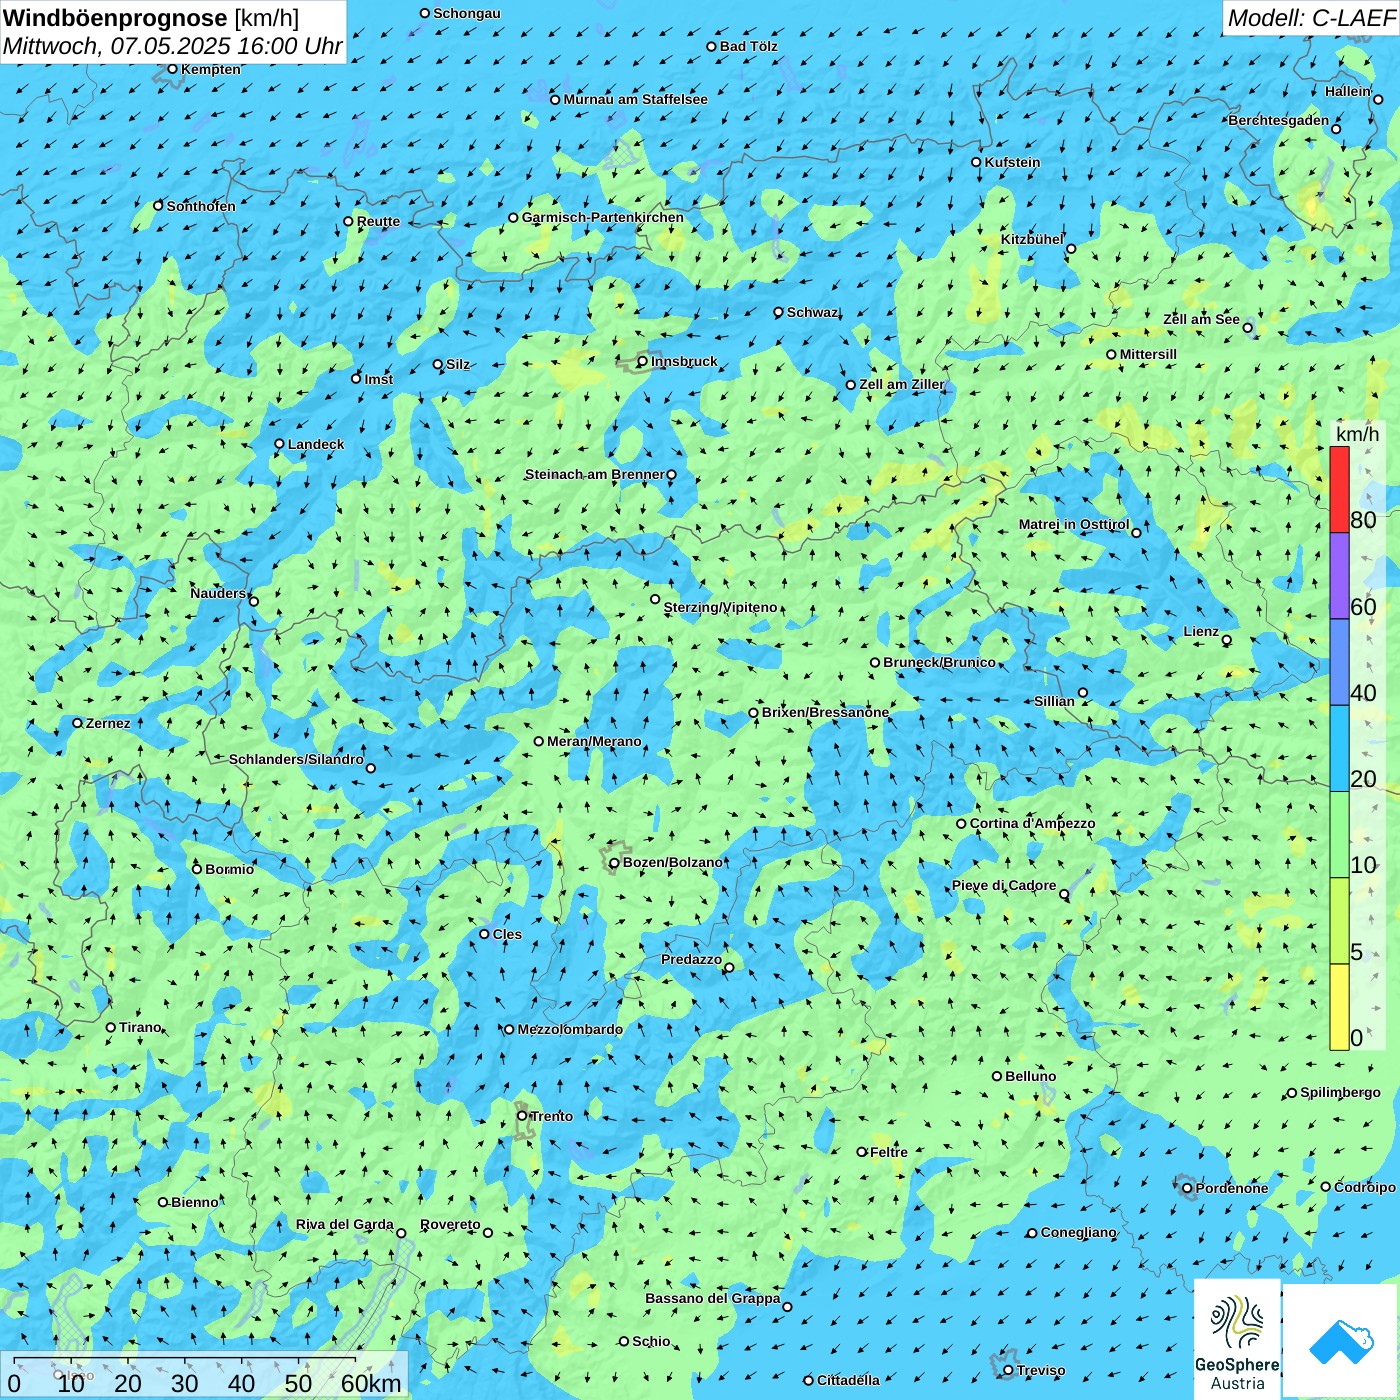Click the Bienno label
Screen dimensions: 1400x1400
point(194,1202)
